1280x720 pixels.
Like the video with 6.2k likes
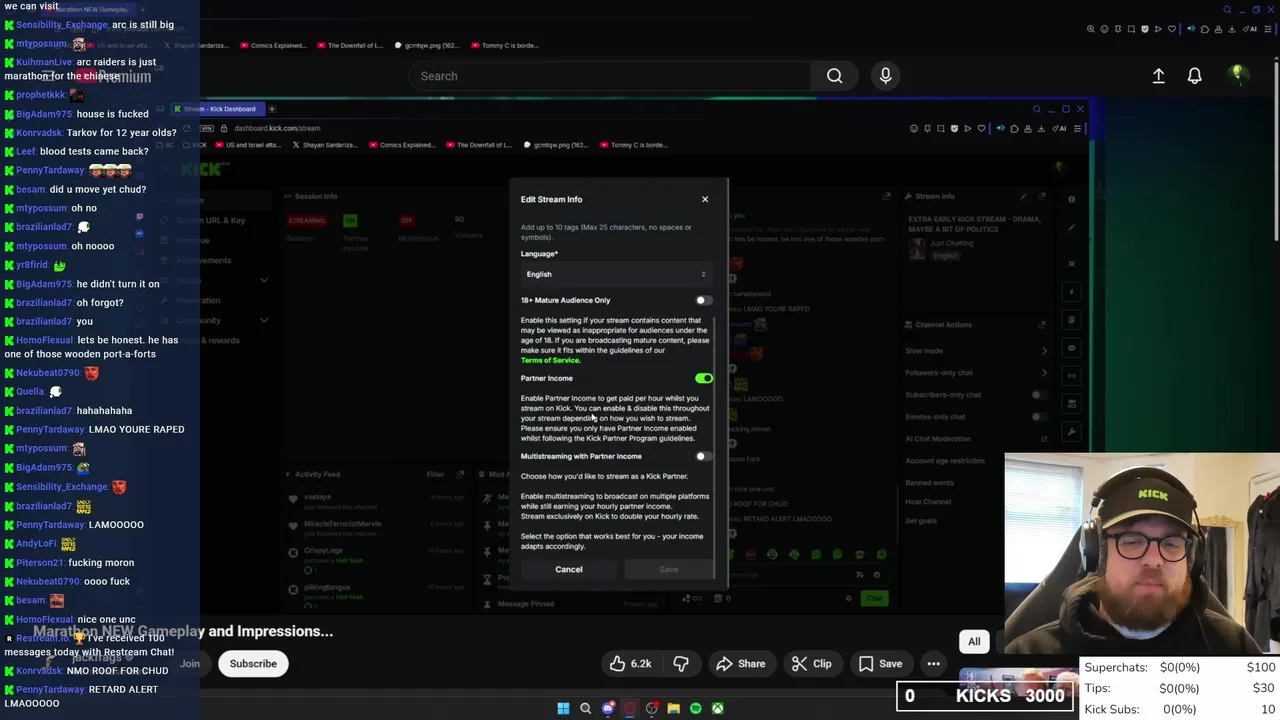630,664
